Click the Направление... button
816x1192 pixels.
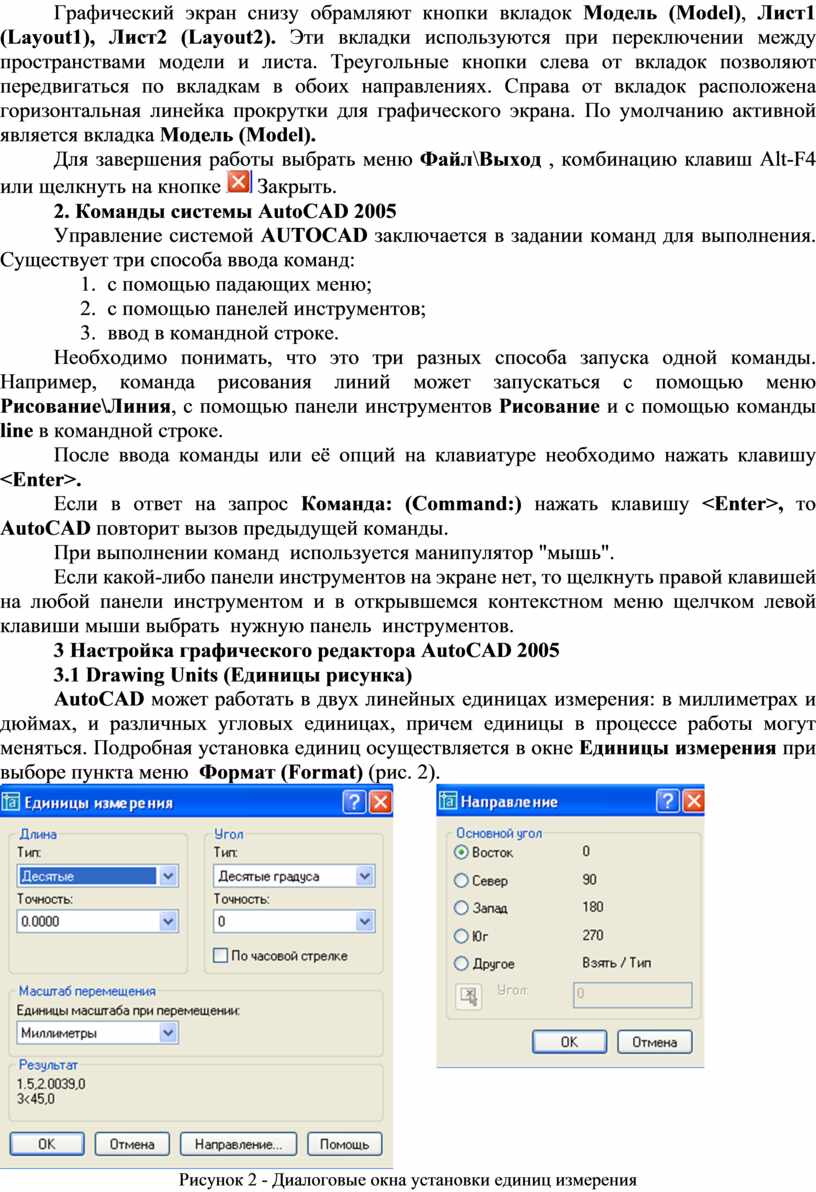click(238, 1144)
